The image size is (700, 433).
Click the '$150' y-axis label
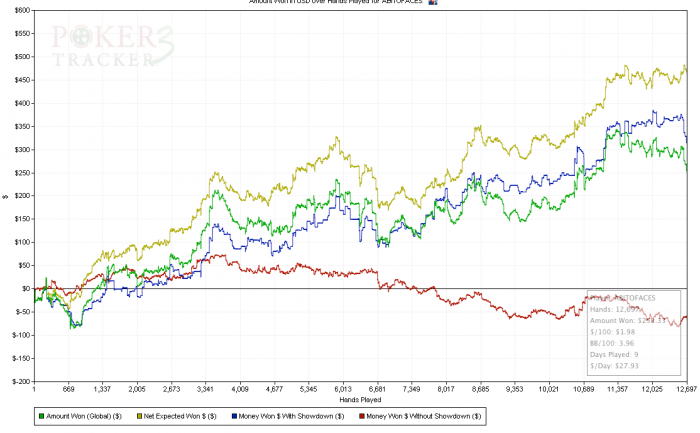(22, 219)
